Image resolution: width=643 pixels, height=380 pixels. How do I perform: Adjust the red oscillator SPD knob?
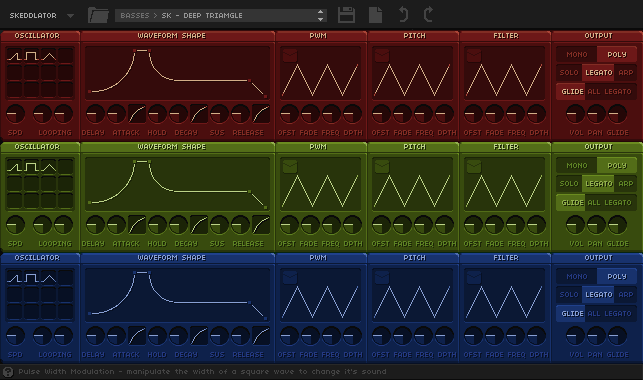(x=15, y=114)
